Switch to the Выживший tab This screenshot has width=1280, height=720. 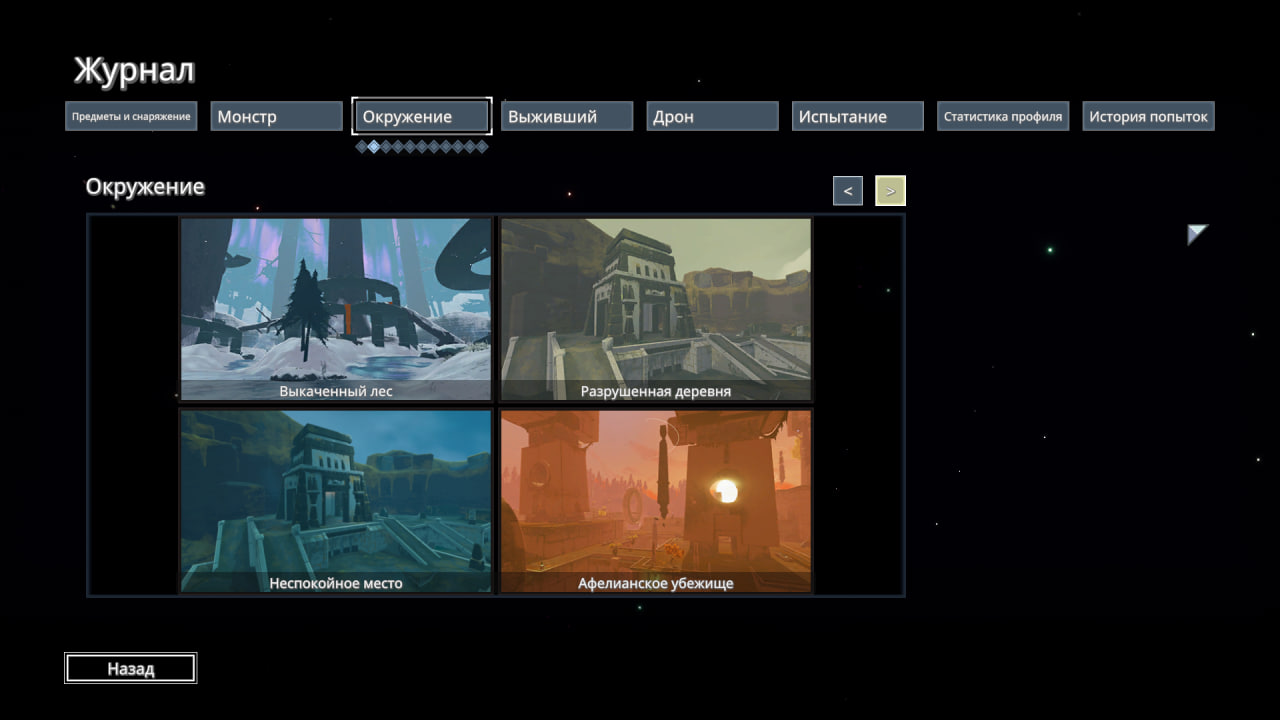pos(567,116)
